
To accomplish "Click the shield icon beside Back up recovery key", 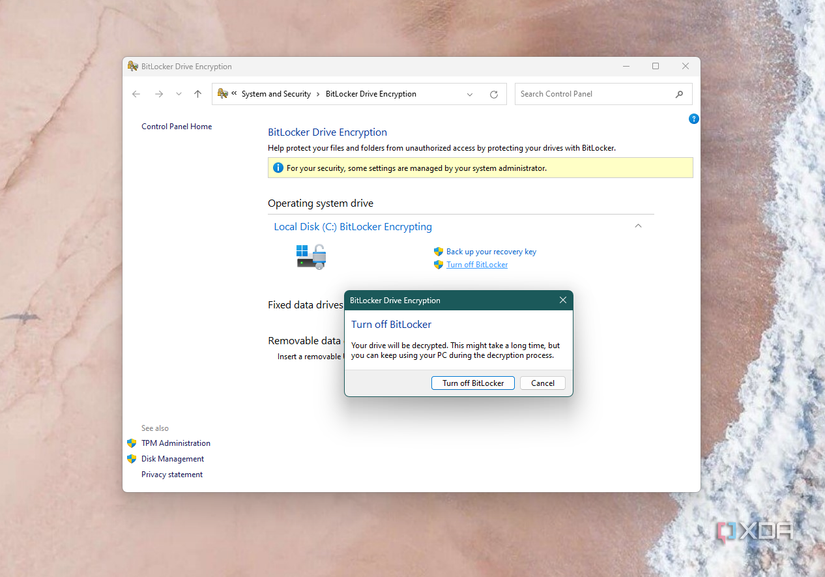I will coord(438,251).
